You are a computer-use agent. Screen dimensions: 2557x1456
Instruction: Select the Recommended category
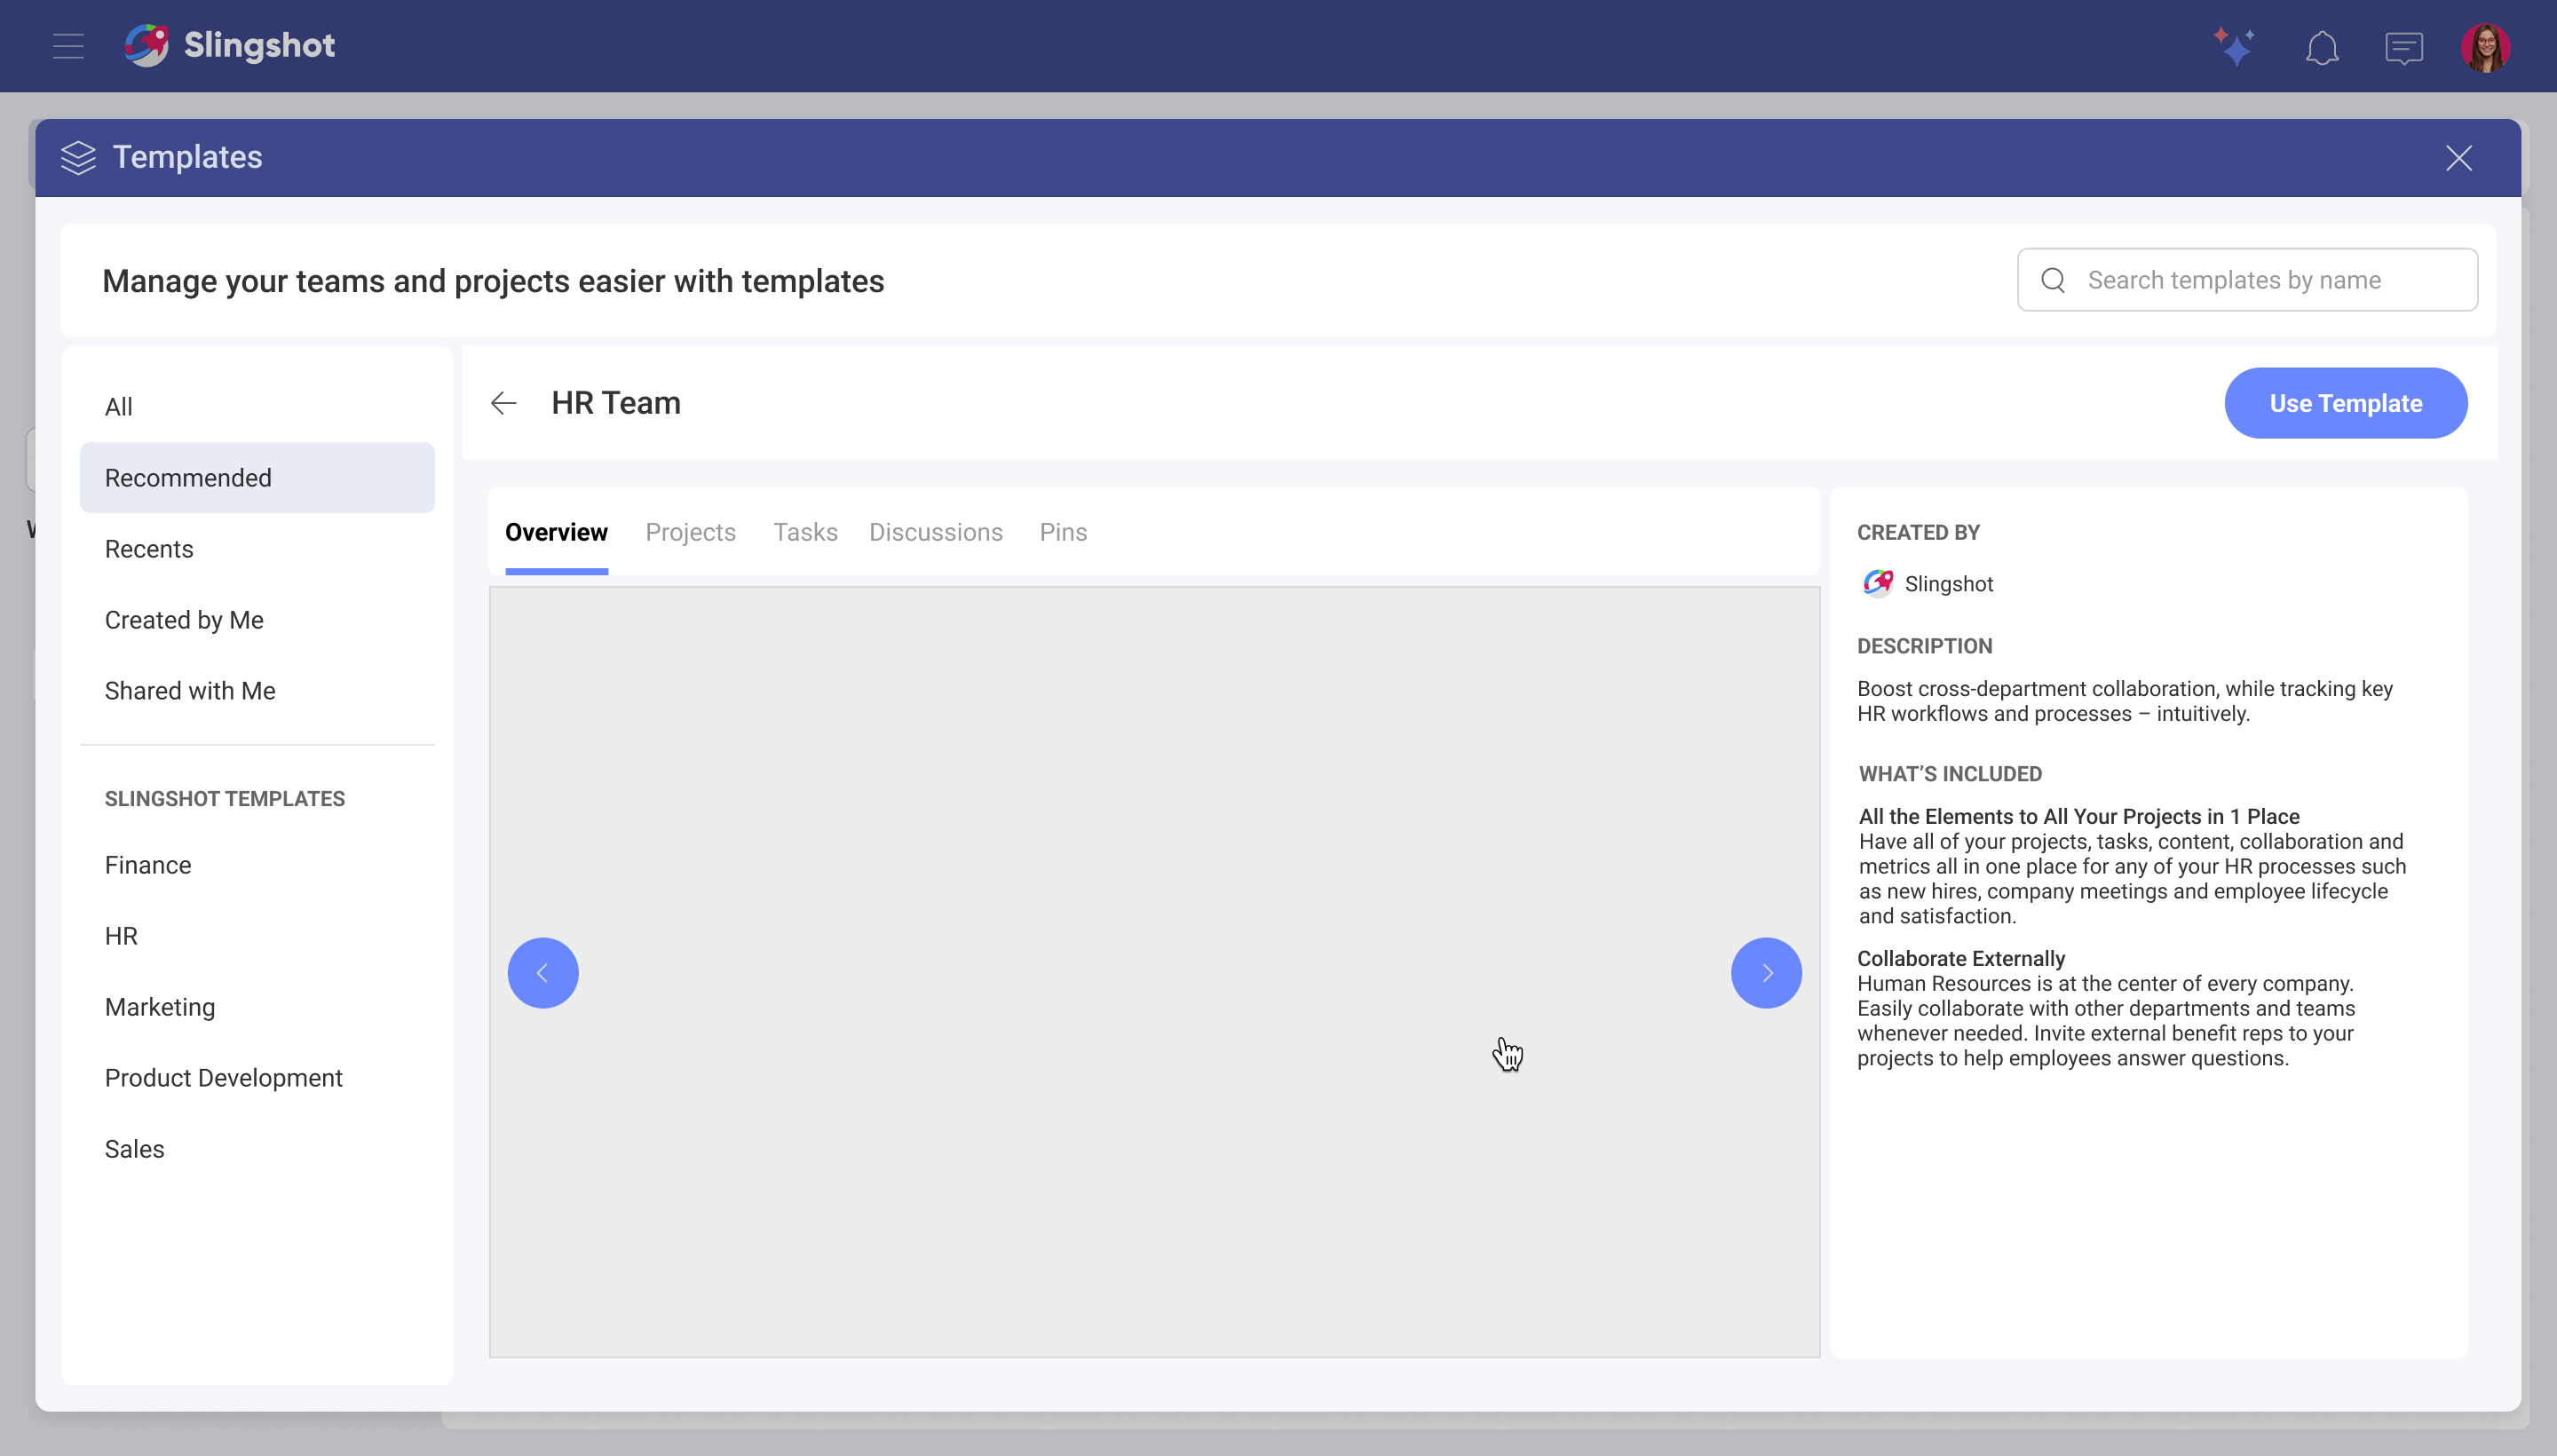pyautogui.click(x=257, y=478)
